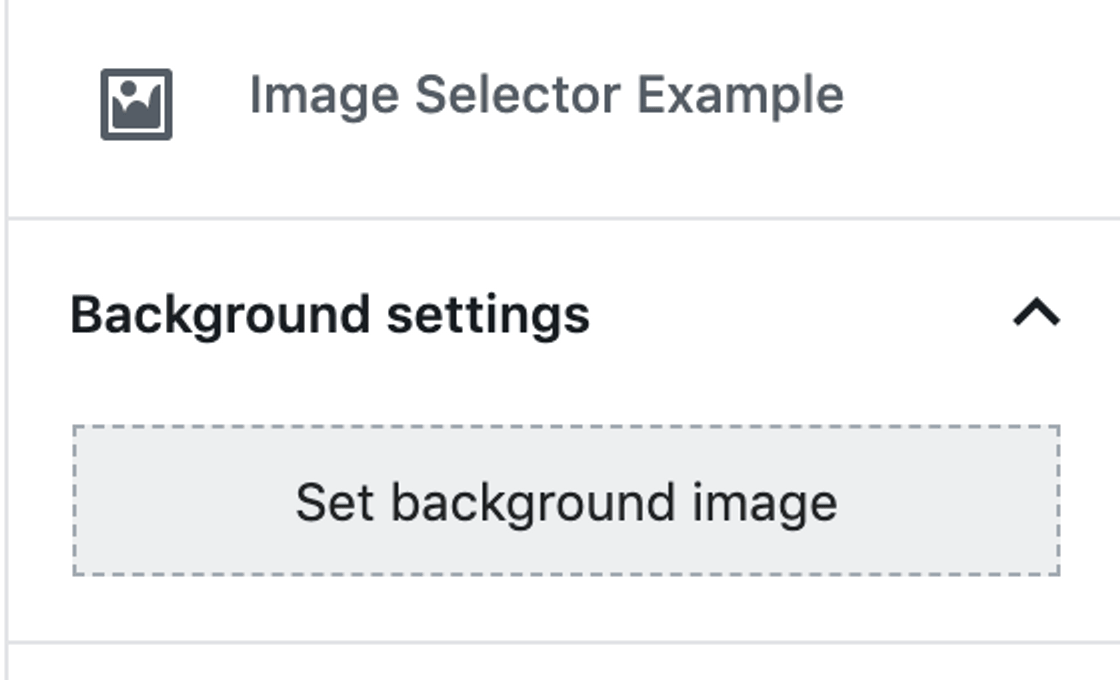Activate the background image upload area
The image size is (1120, 680).
coord(565,500)
